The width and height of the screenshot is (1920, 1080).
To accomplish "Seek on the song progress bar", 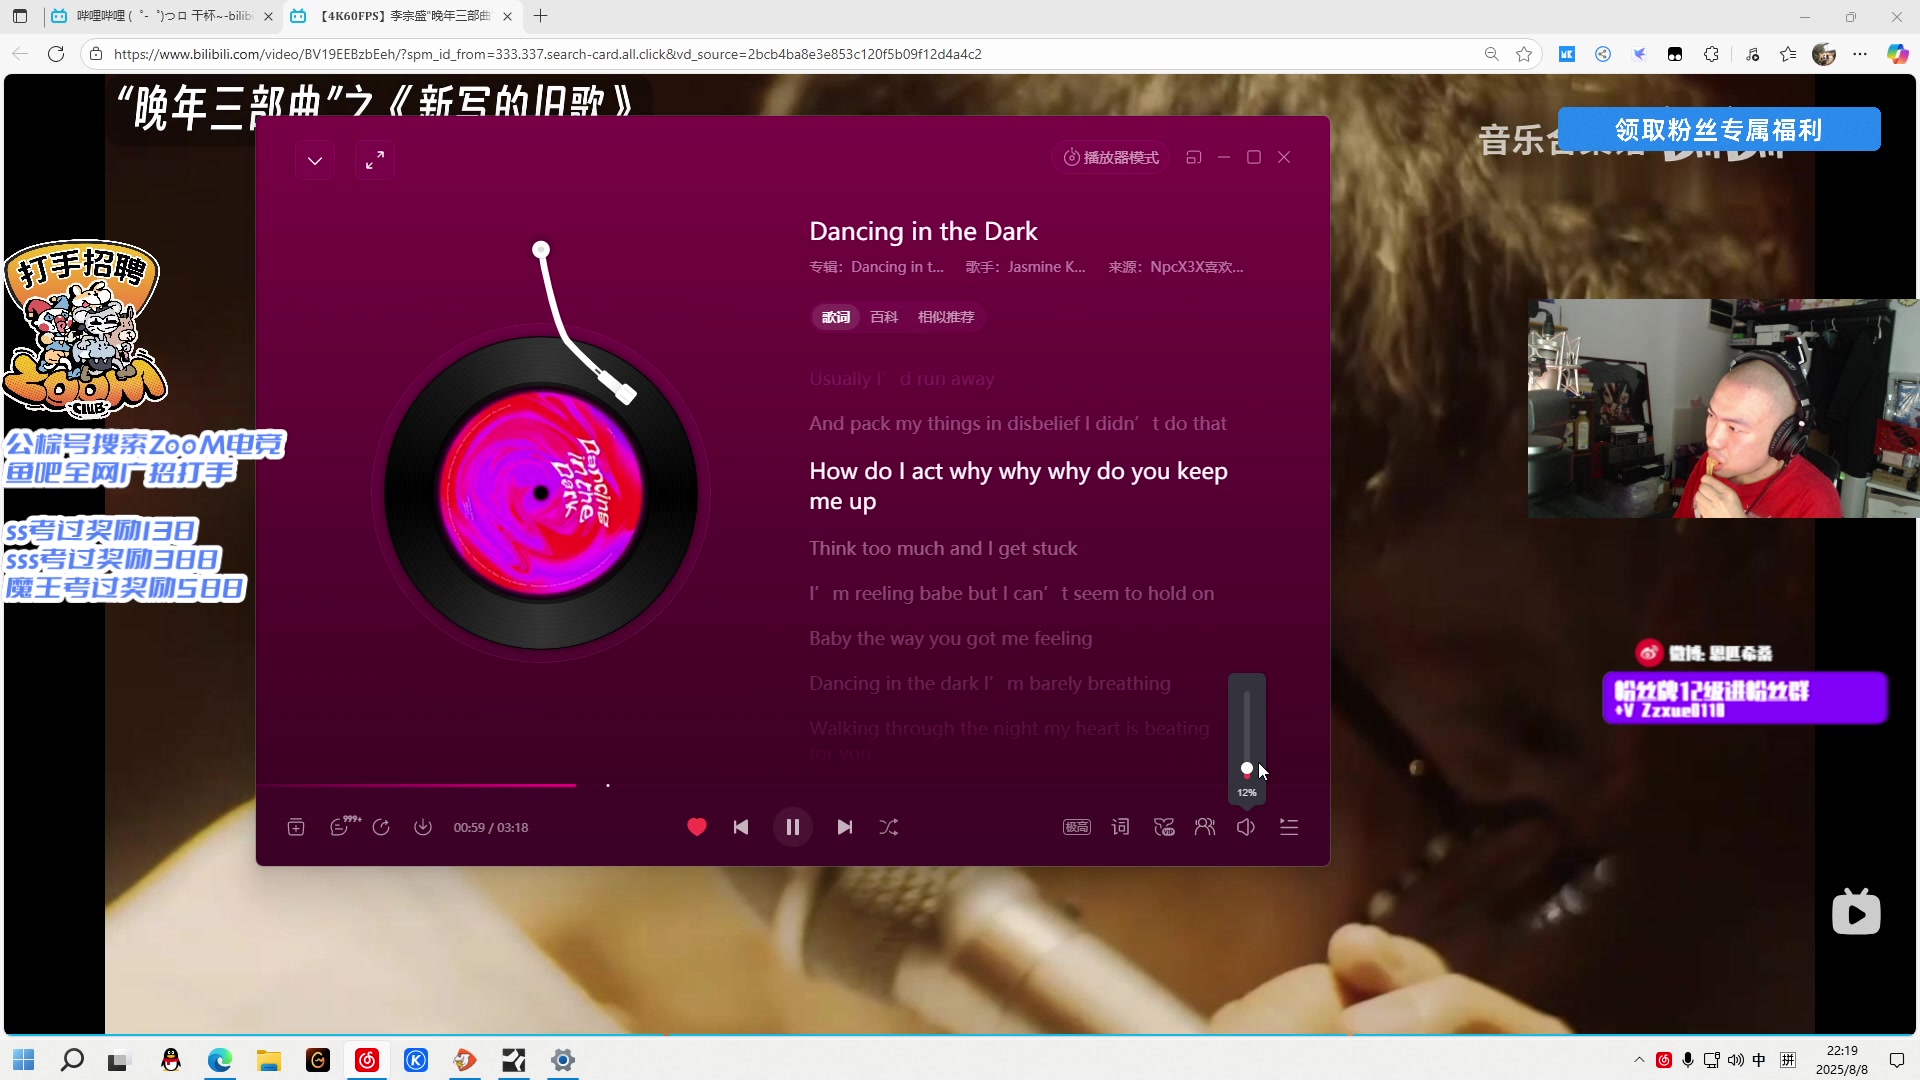I will (x=792, y=786).
